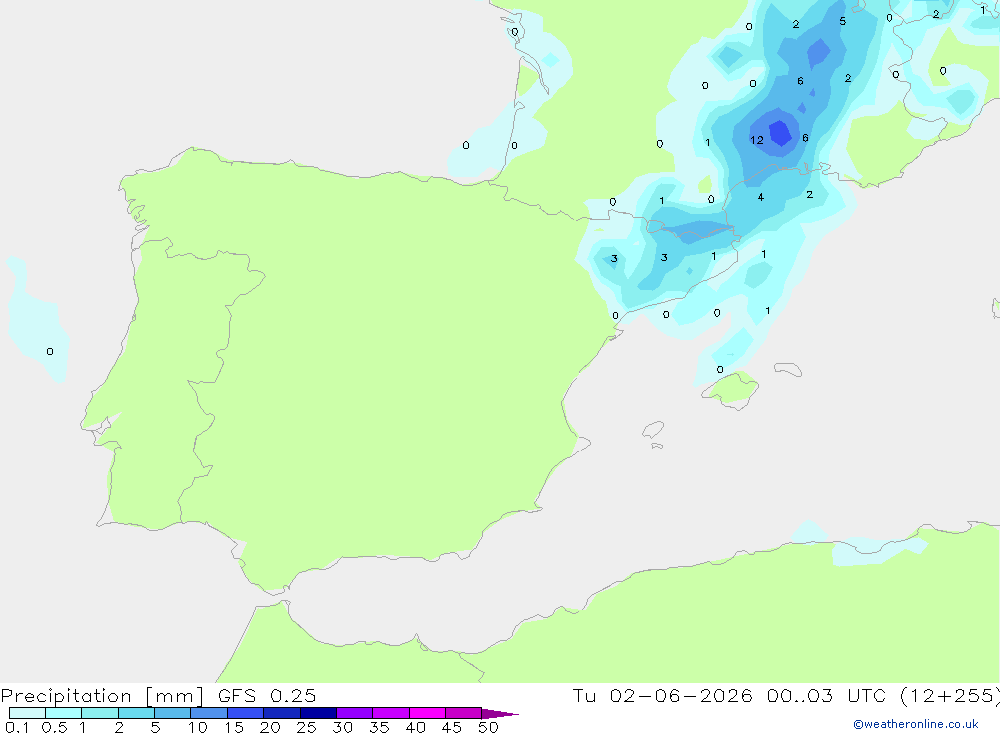Image resolution: width=1000 pixels, height=733 pixels.
Task: Click the '35' legend scale label
Action: pyautogui.click(x=379, y=727)
